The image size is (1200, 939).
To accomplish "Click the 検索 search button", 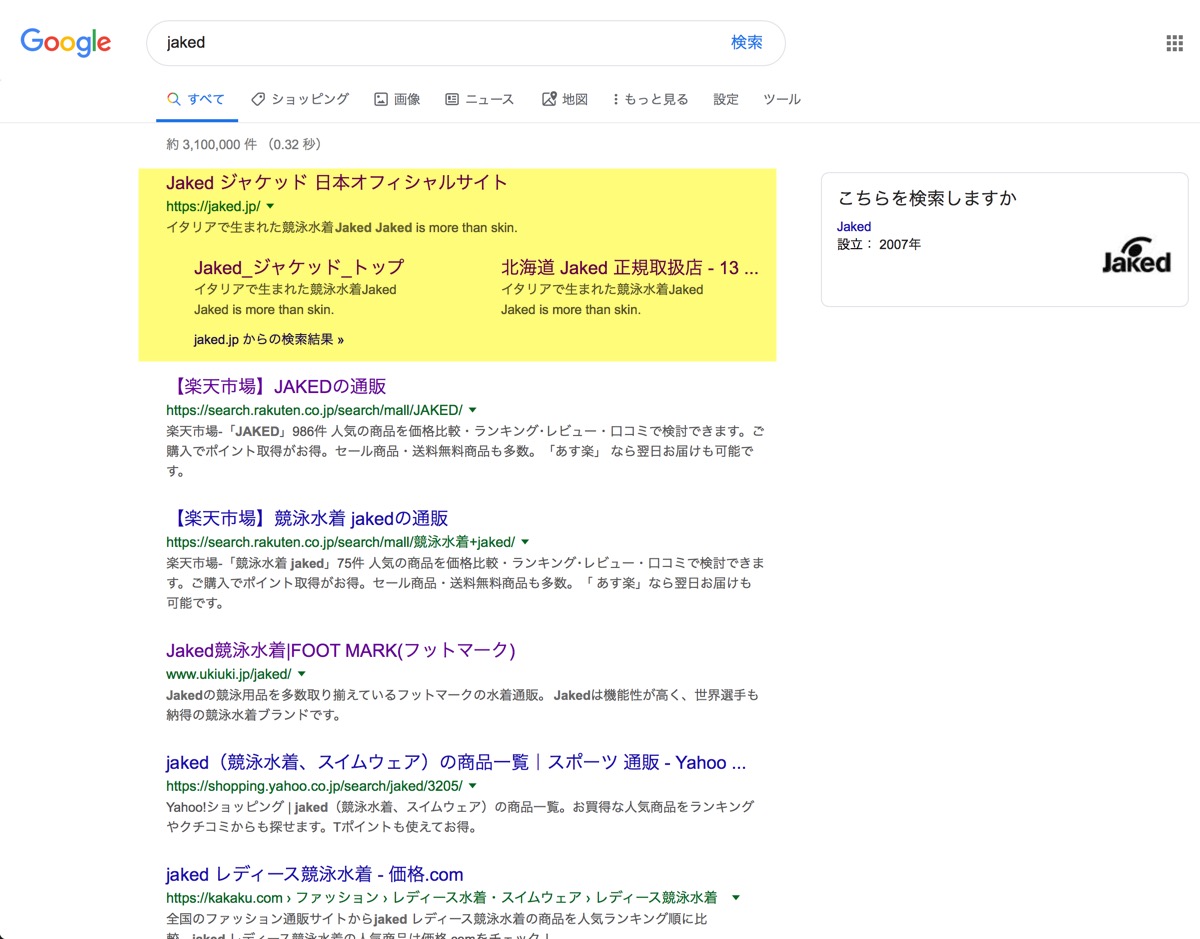I will pyautogui.click(x=747, y=43).
